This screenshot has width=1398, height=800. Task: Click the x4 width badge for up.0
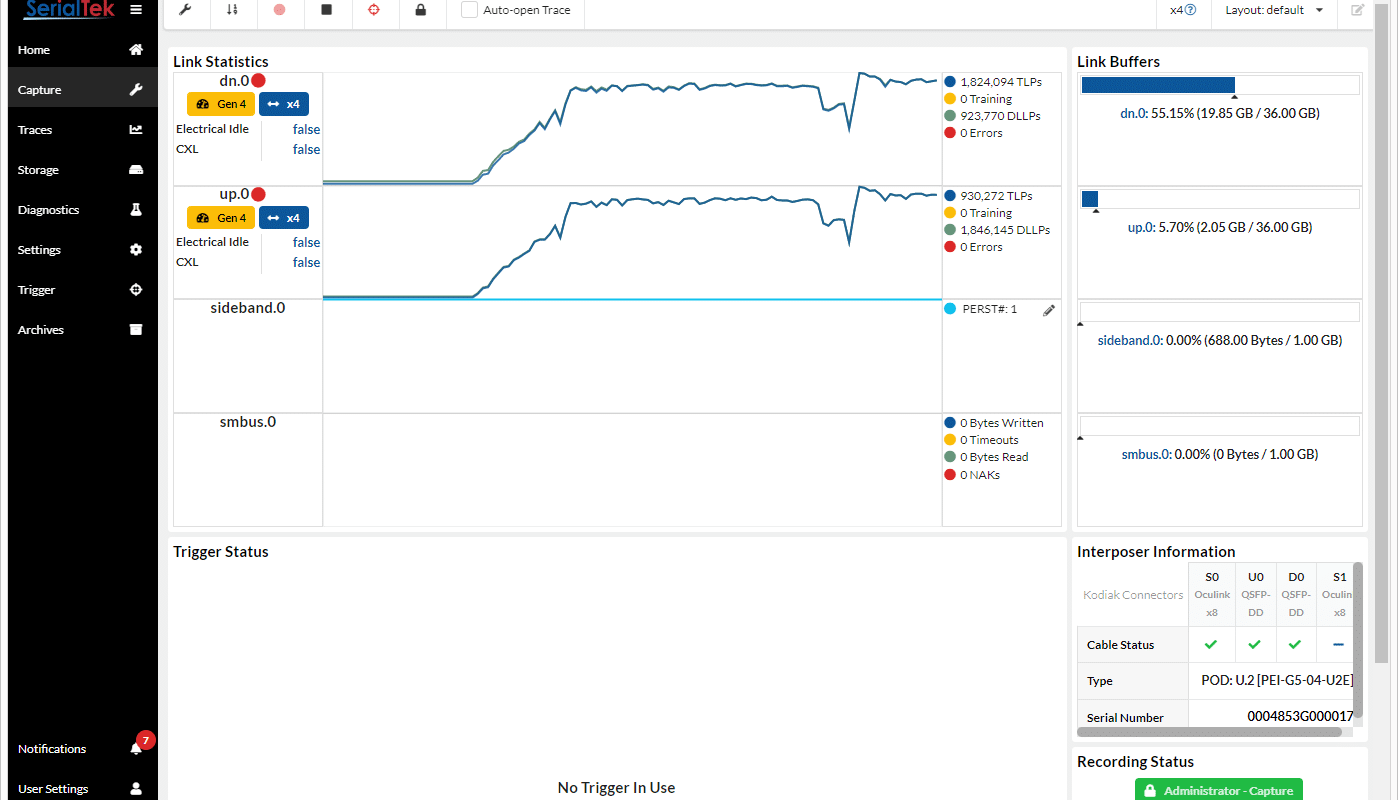pos(284,218)
